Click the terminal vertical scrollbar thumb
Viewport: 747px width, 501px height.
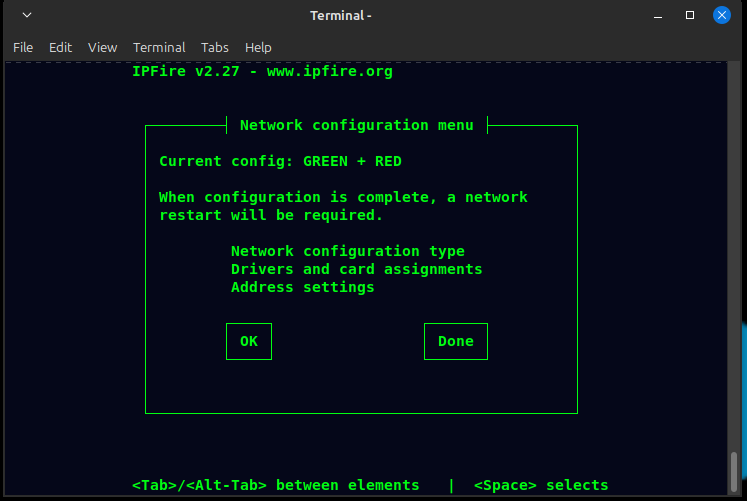tap(735, 470)
